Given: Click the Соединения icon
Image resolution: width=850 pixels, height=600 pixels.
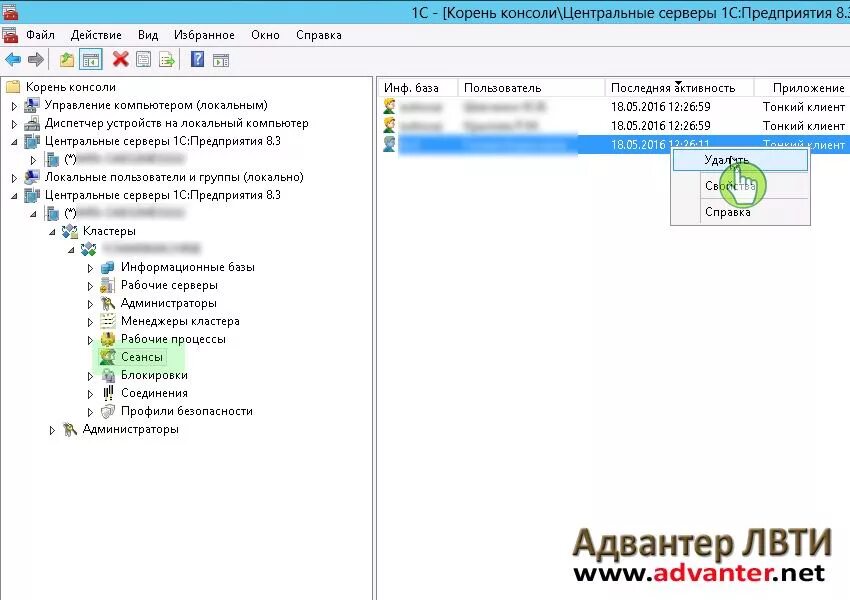Looking at the screenshot, I should 108,393.
